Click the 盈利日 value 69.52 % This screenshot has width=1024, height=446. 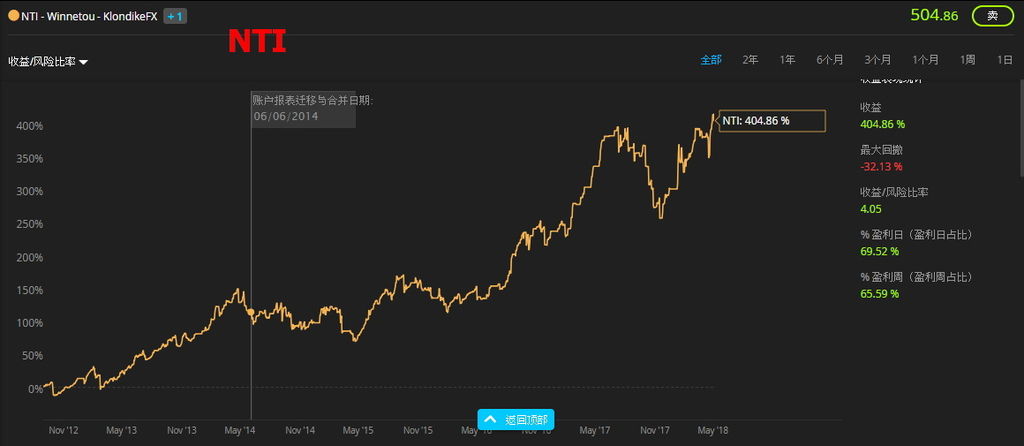[880, 251]
